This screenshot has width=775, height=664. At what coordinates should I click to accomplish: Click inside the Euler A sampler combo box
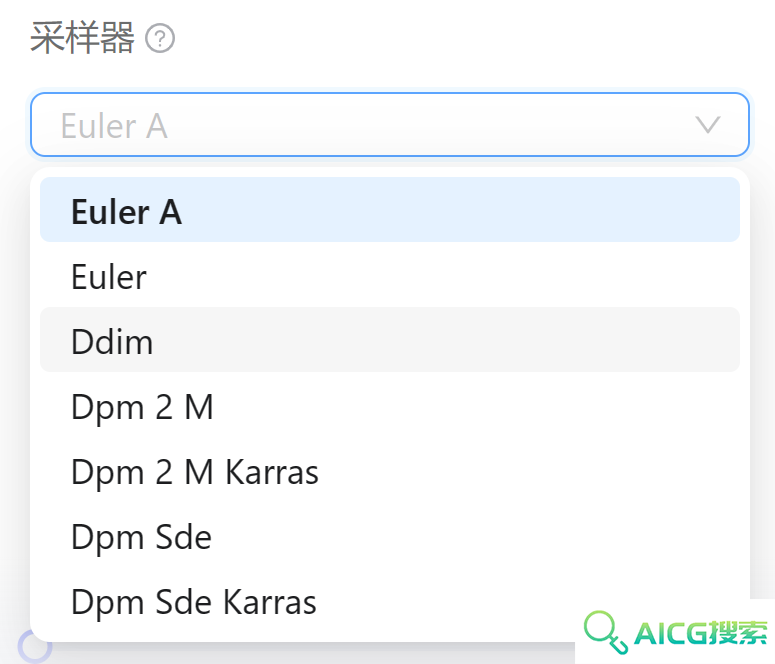click(x=389, y=125)
